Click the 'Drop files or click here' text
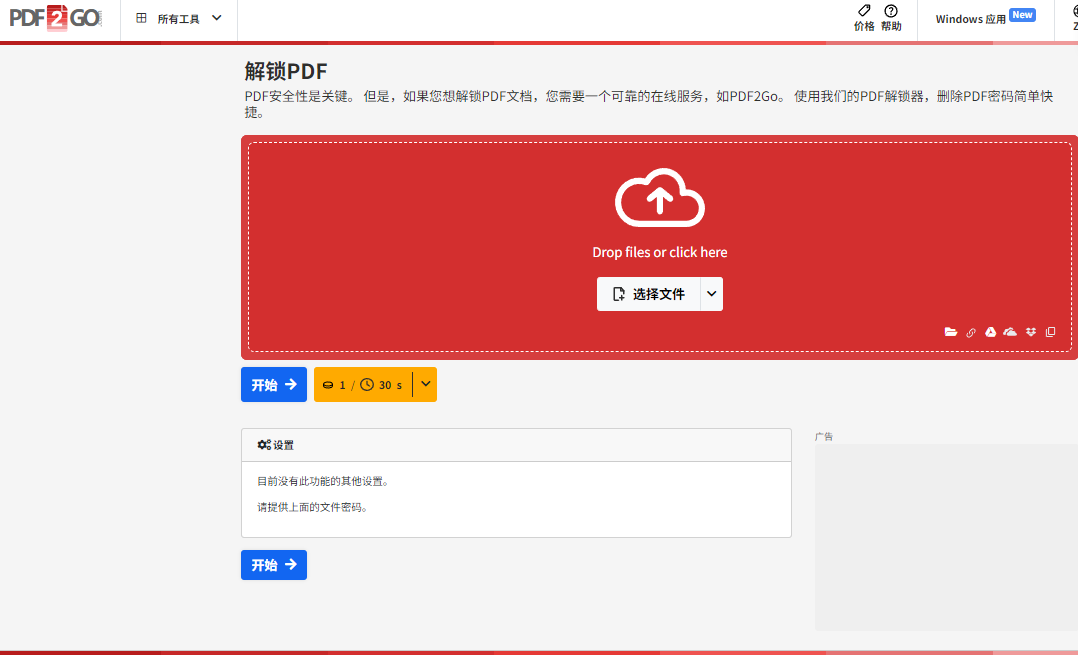1078x672 pixels. [x=659, y=253]
